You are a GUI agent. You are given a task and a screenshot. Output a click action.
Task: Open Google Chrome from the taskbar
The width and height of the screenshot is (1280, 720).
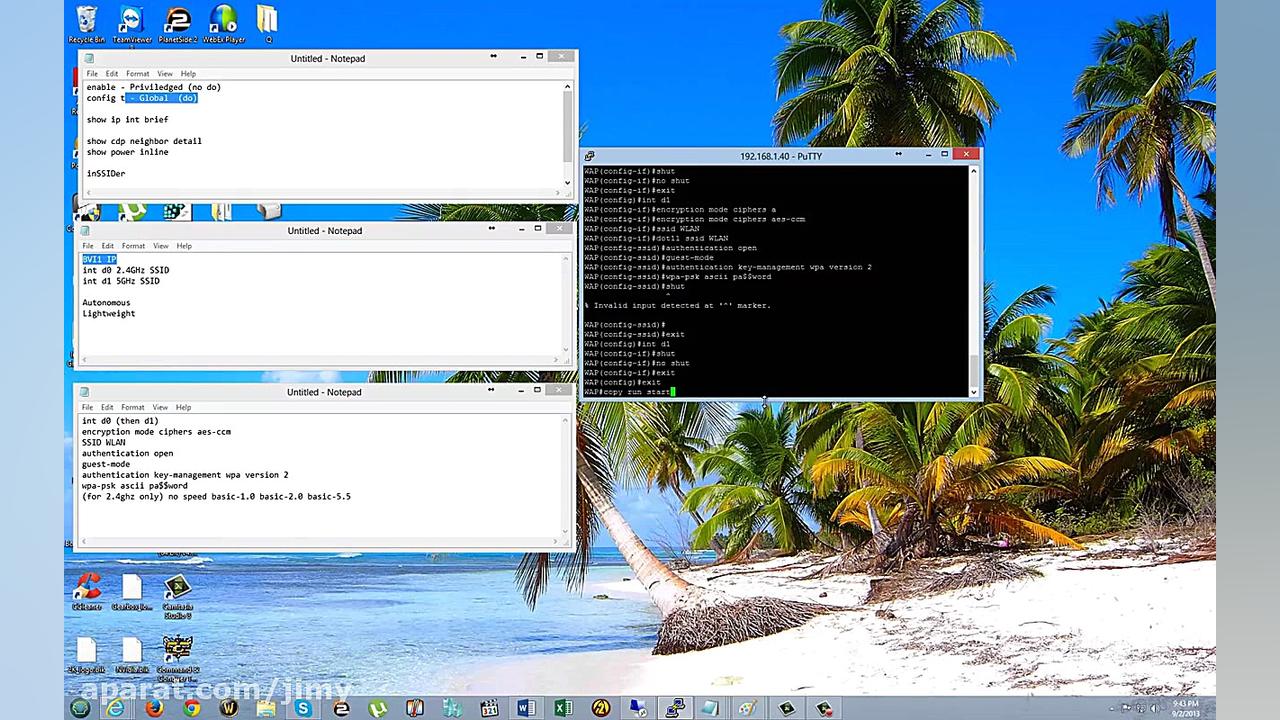[191, 709]
